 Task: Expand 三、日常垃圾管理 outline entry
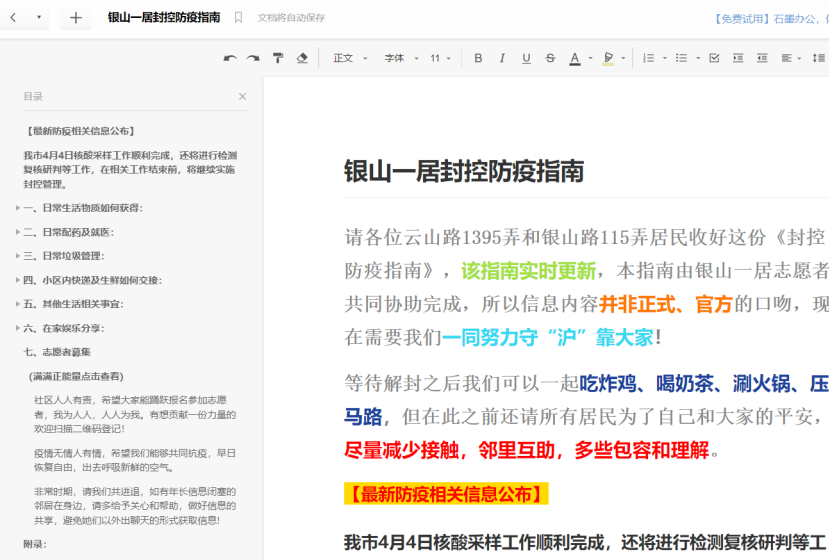[17, 256]
